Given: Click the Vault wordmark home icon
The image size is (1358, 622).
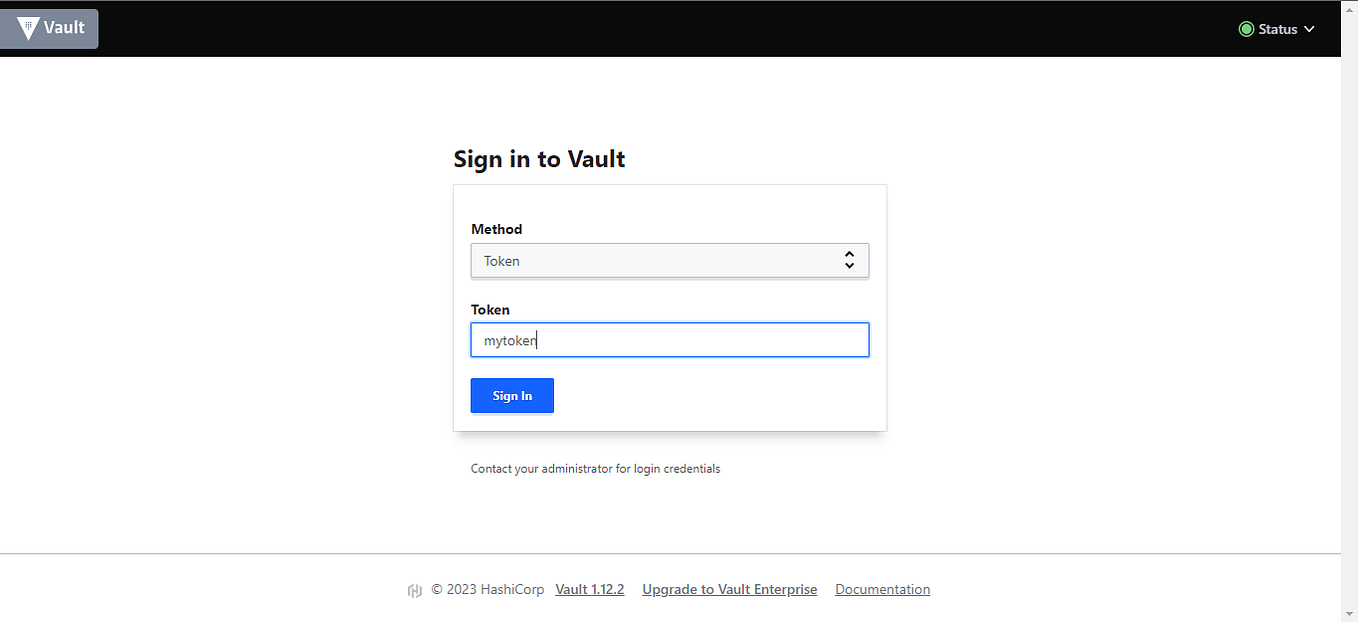Looking at the screenshot, I should pos(48,28).
